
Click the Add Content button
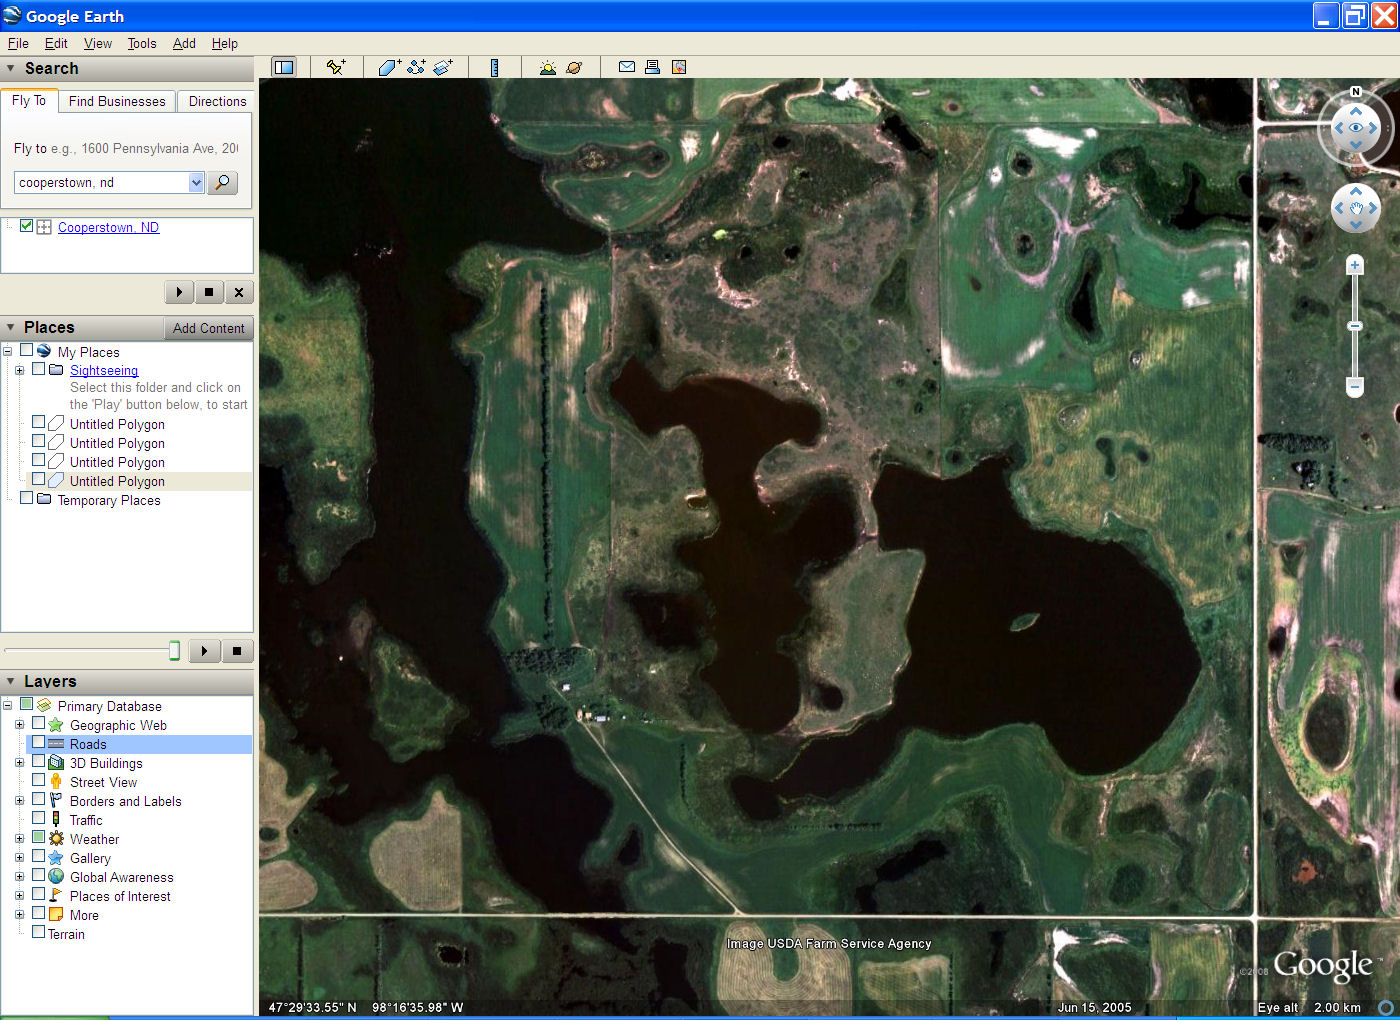[208, 328]
